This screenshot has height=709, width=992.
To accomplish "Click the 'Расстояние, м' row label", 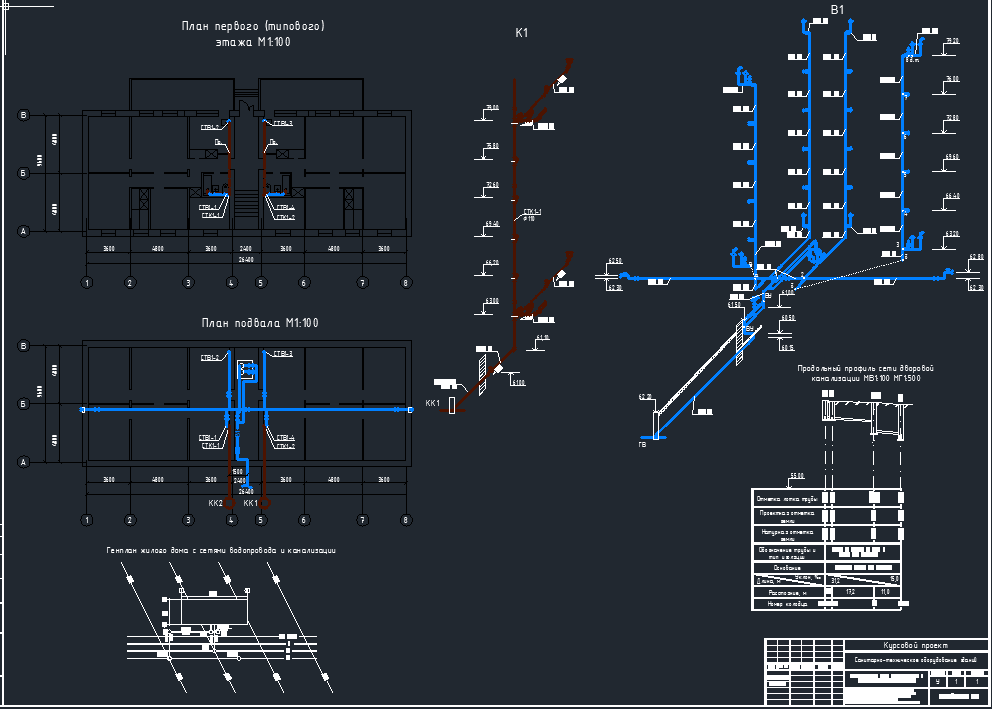I will tap(787, 593).
